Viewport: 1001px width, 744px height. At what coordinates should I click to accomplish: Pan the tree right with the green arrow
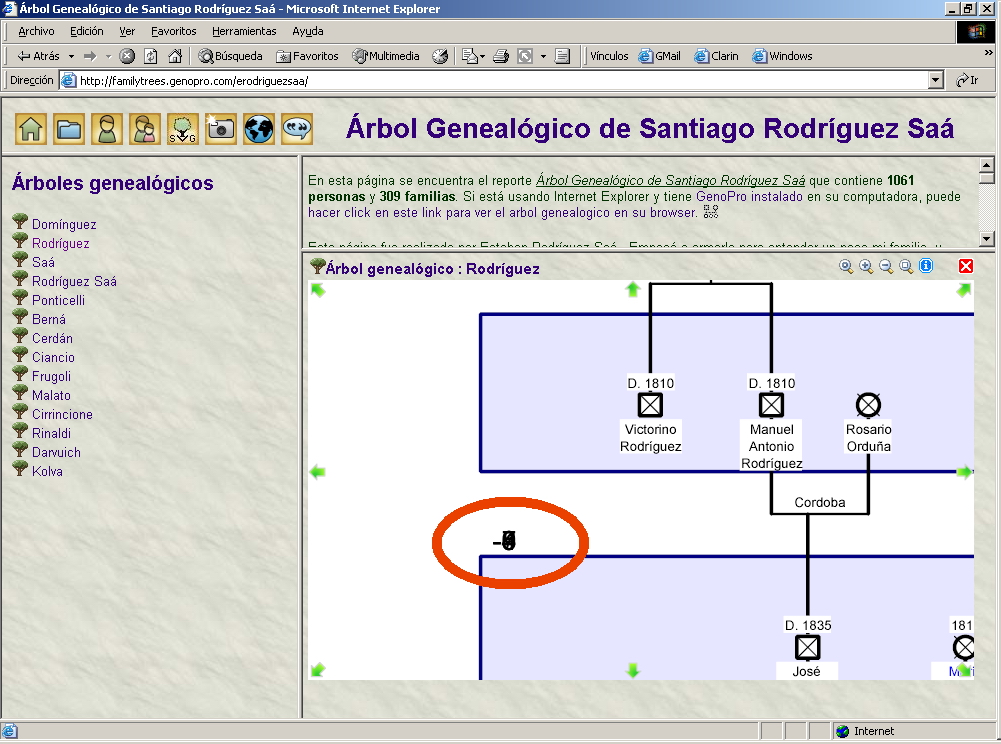964,472
